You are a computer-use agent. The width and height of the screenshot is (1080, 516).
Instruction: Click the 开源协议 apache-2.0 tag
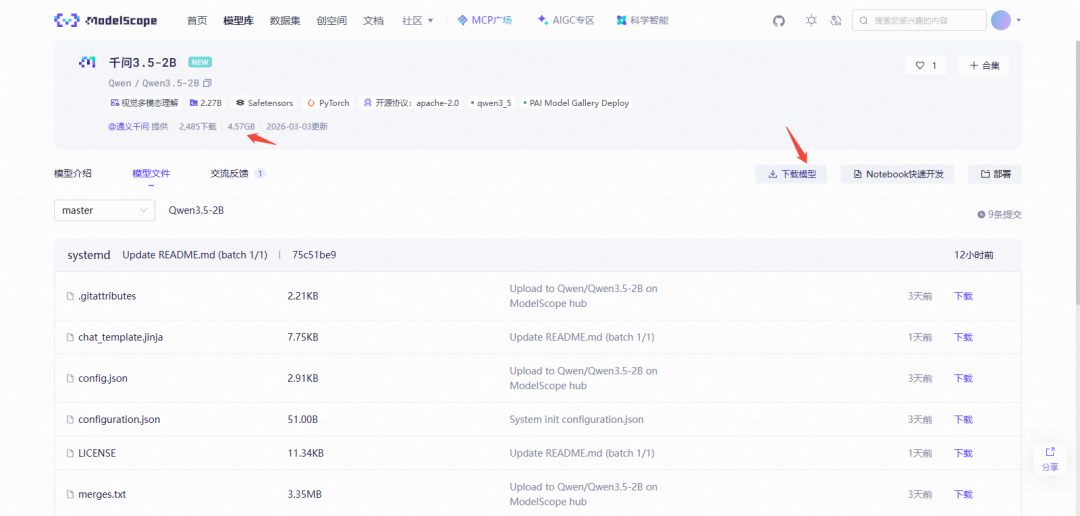[x=411, y=103]
